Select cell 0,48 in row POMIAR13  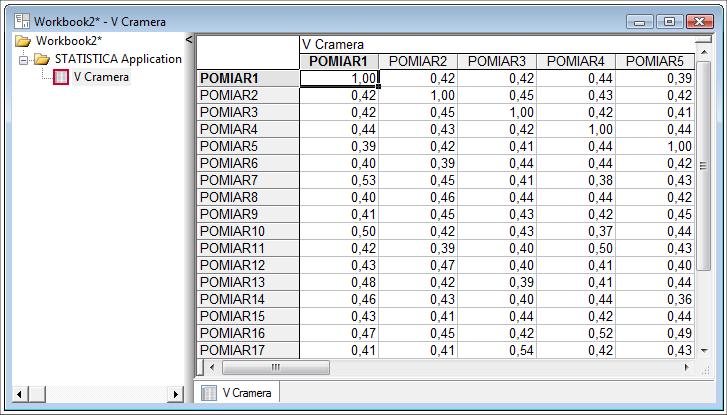(x=339, y=282)
